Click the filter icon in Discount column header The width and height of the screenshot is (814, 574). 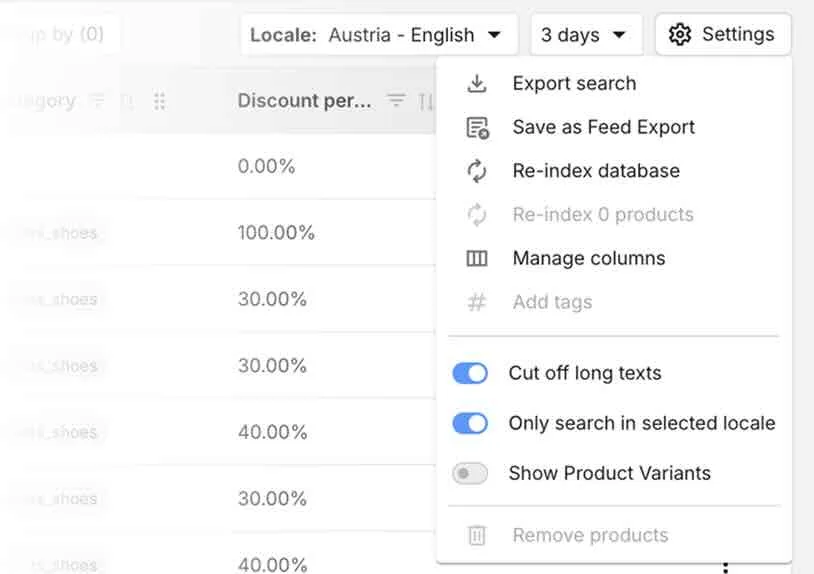coord(397,101)
